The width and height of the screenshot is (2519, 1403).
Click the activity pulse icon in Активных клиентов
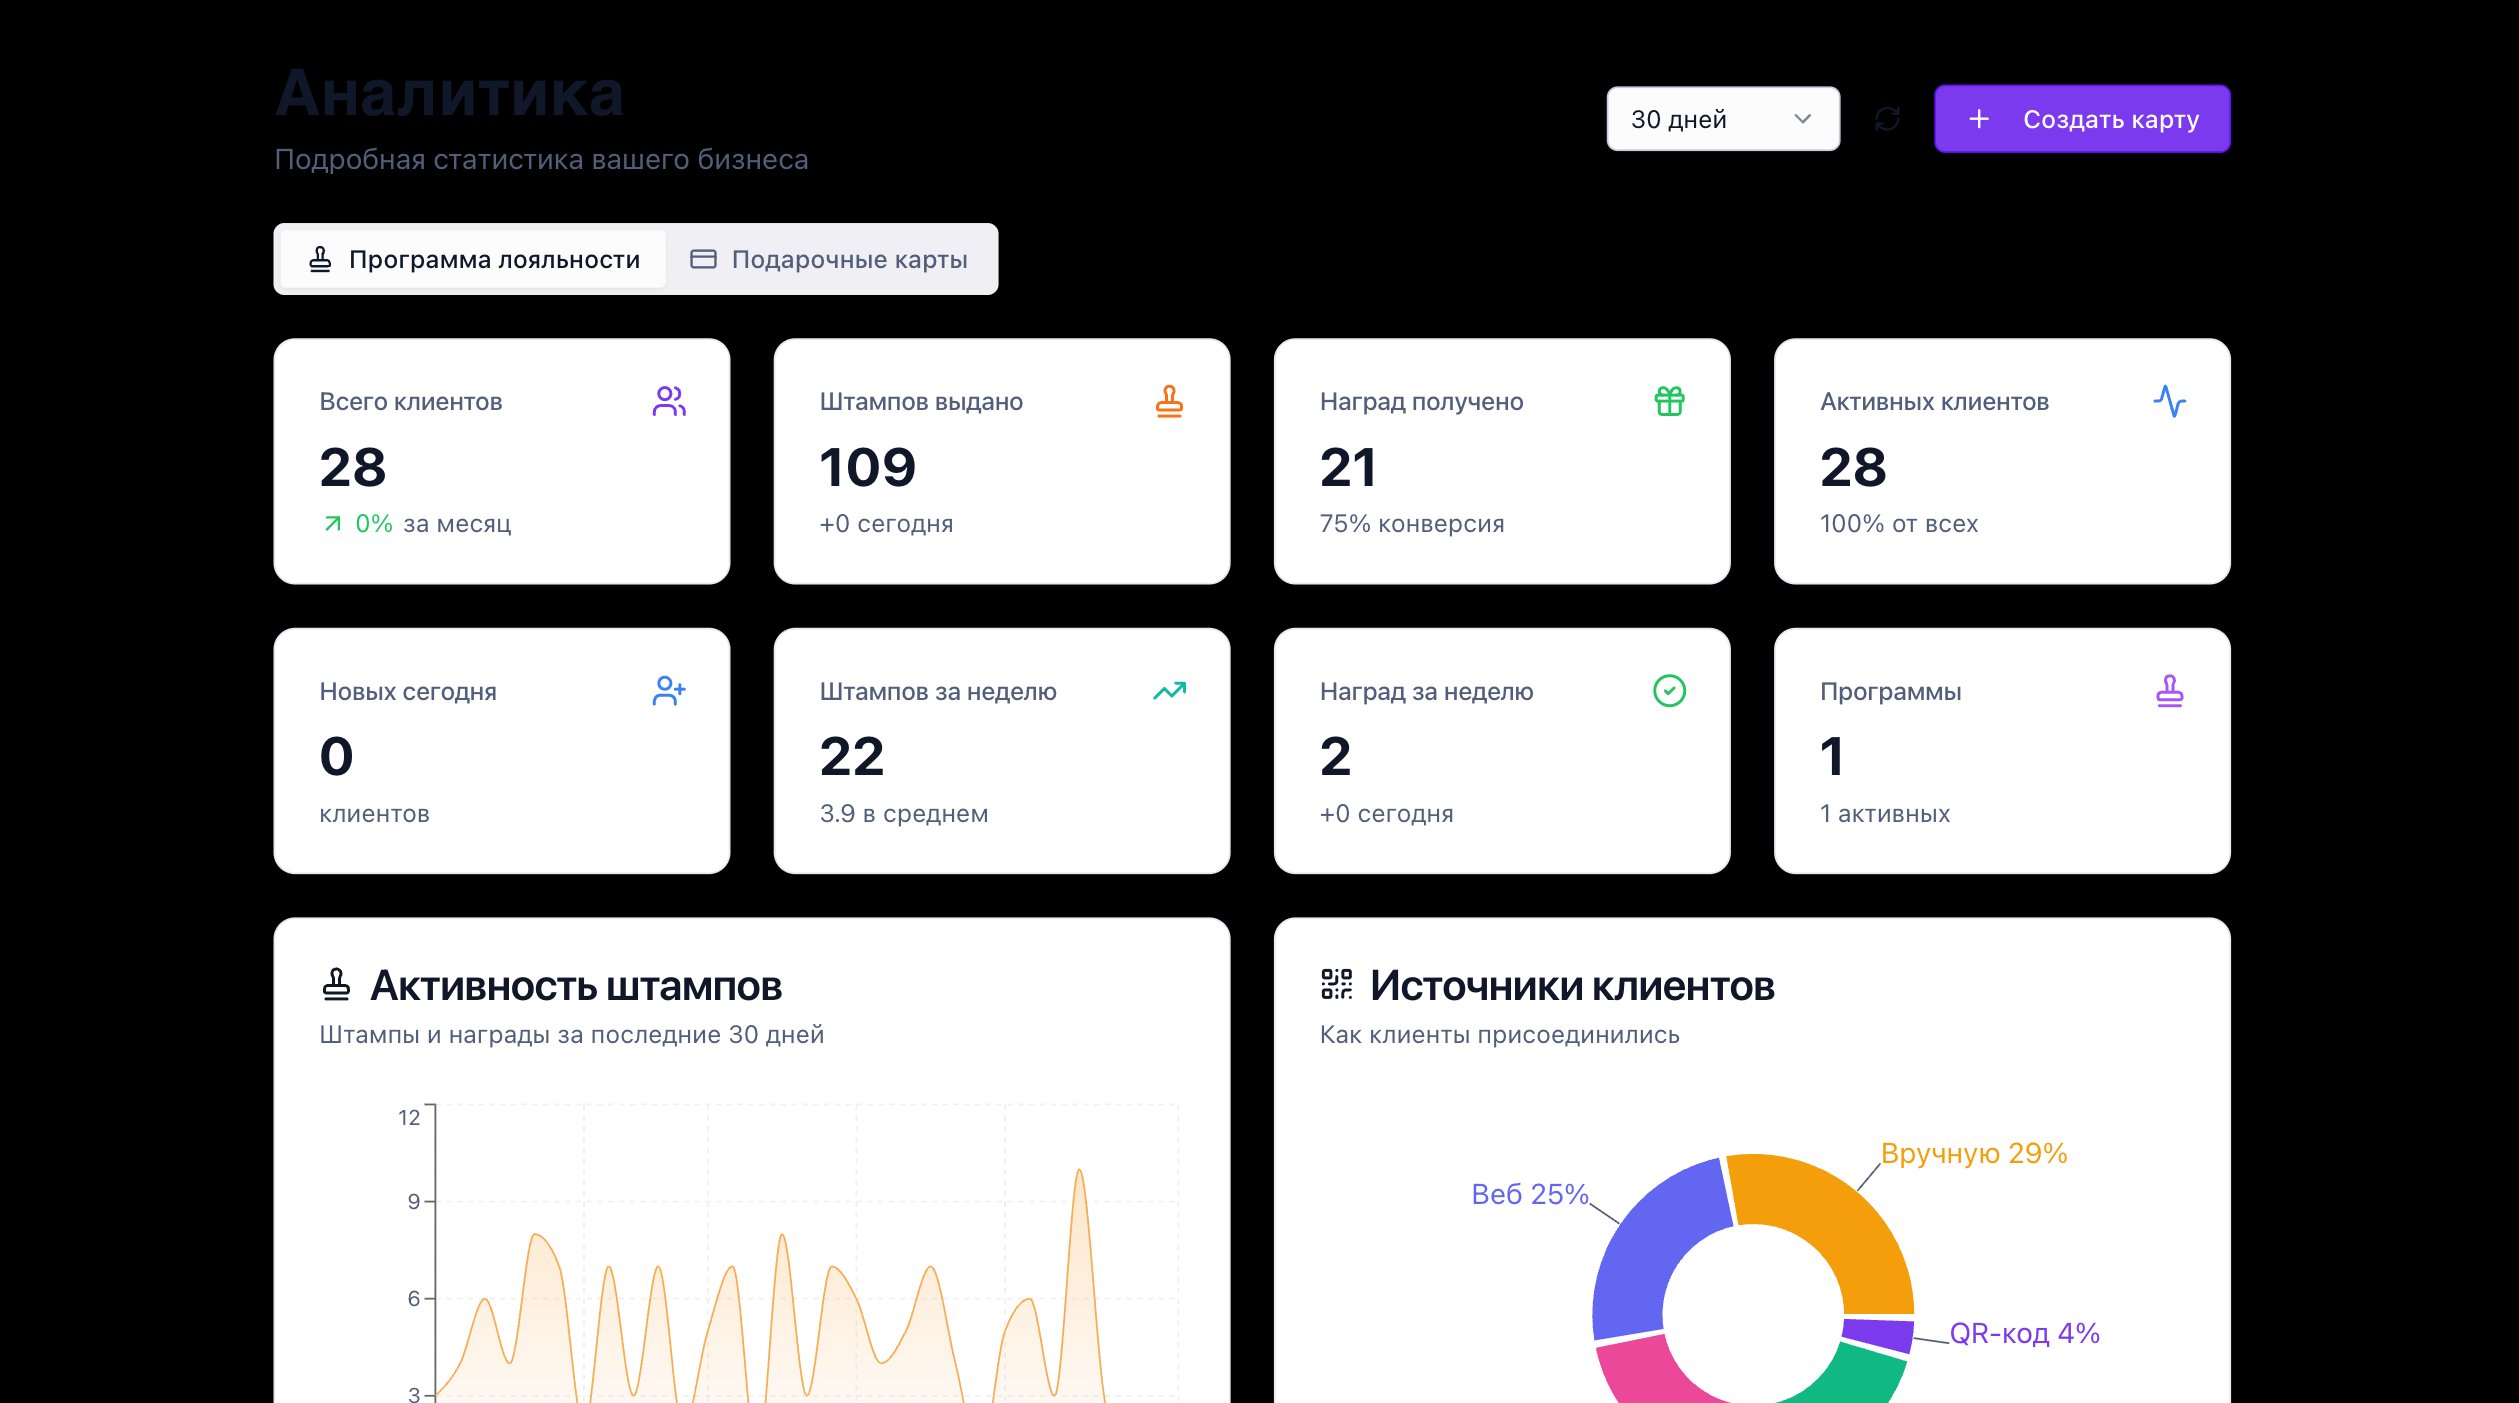click(x=2169, y=401)
